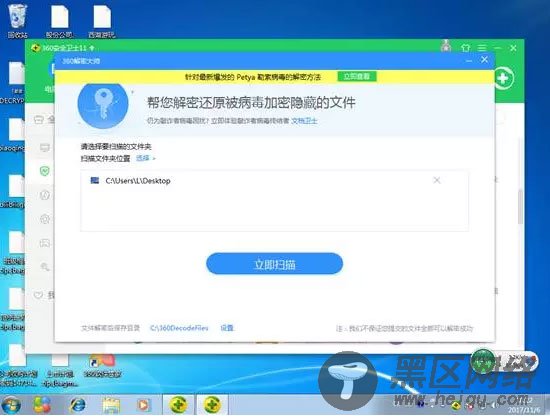Screen dimensions: 550x416
Task: Open the media player taskbar icon
Action: [143, 405]
